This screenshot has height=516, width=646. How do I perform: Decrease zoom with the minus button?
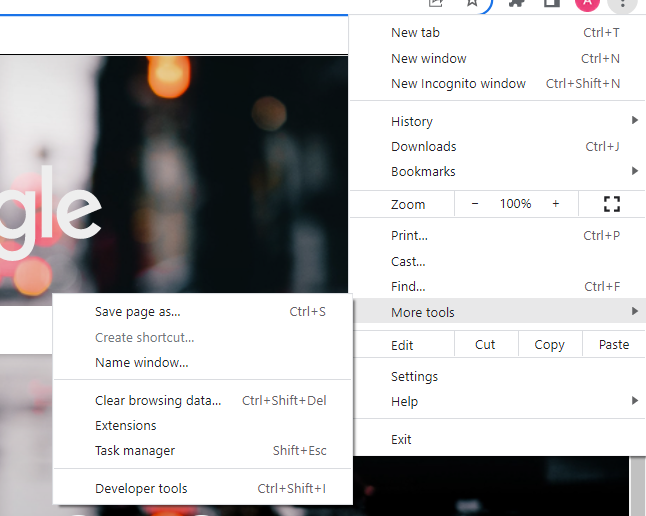(x=475, y=204)
